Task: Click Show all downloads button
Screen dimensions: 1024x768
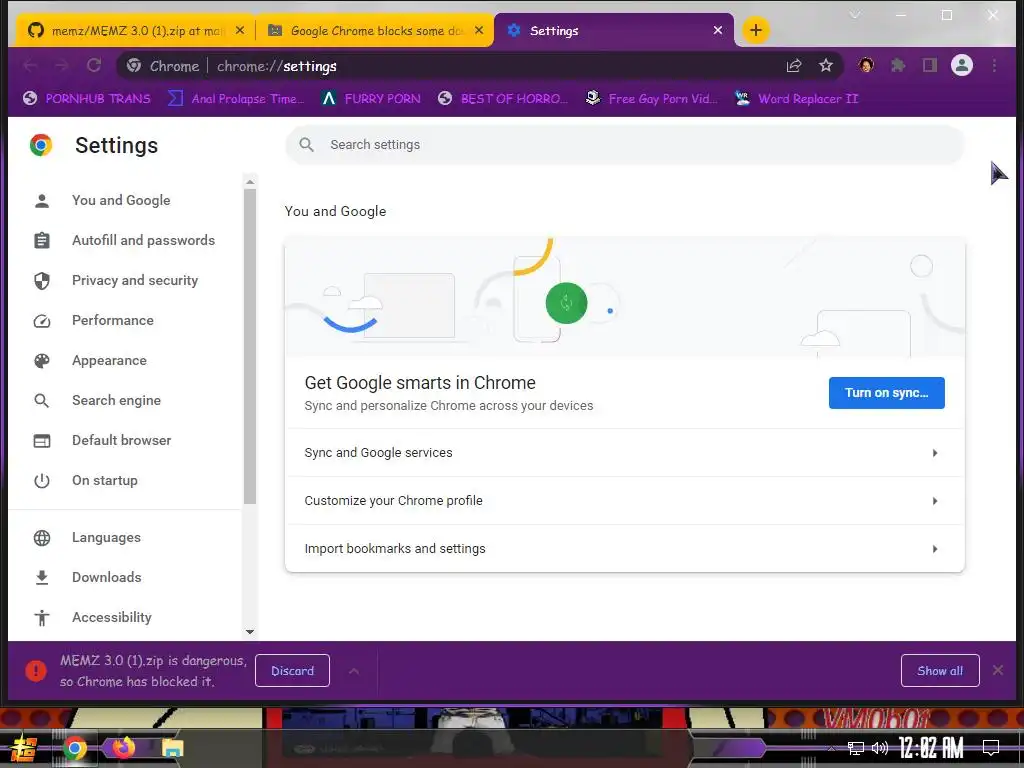Action: [940, 671]
